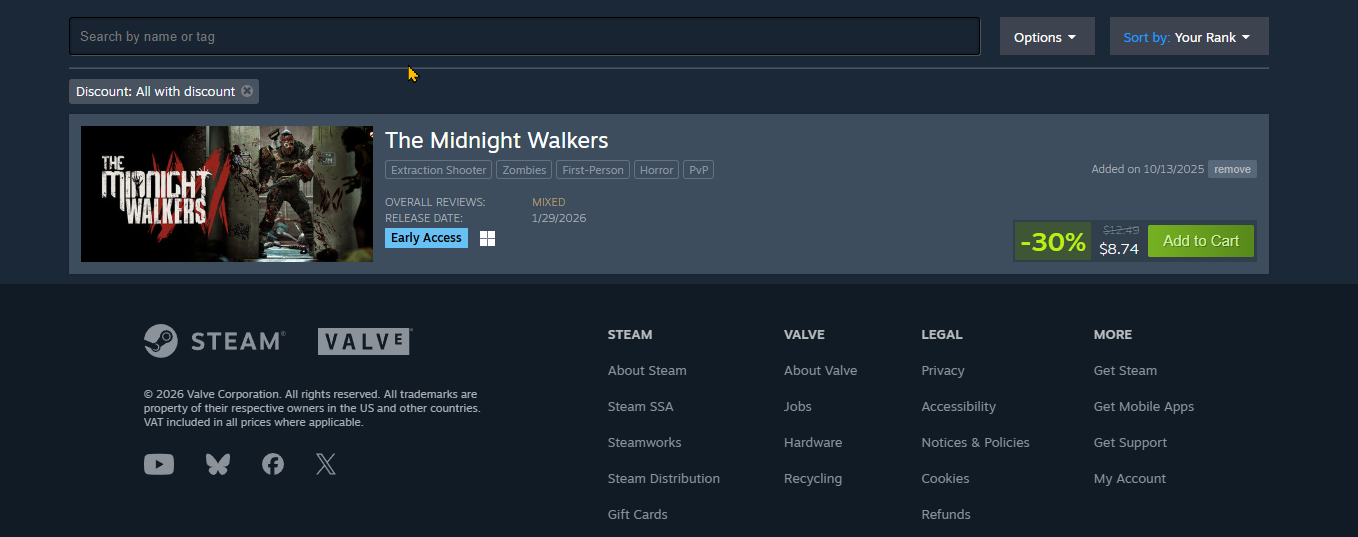1358x537 pixels.
Task: Add The Midnight Walkers to cart
Action: (1201, 241)
